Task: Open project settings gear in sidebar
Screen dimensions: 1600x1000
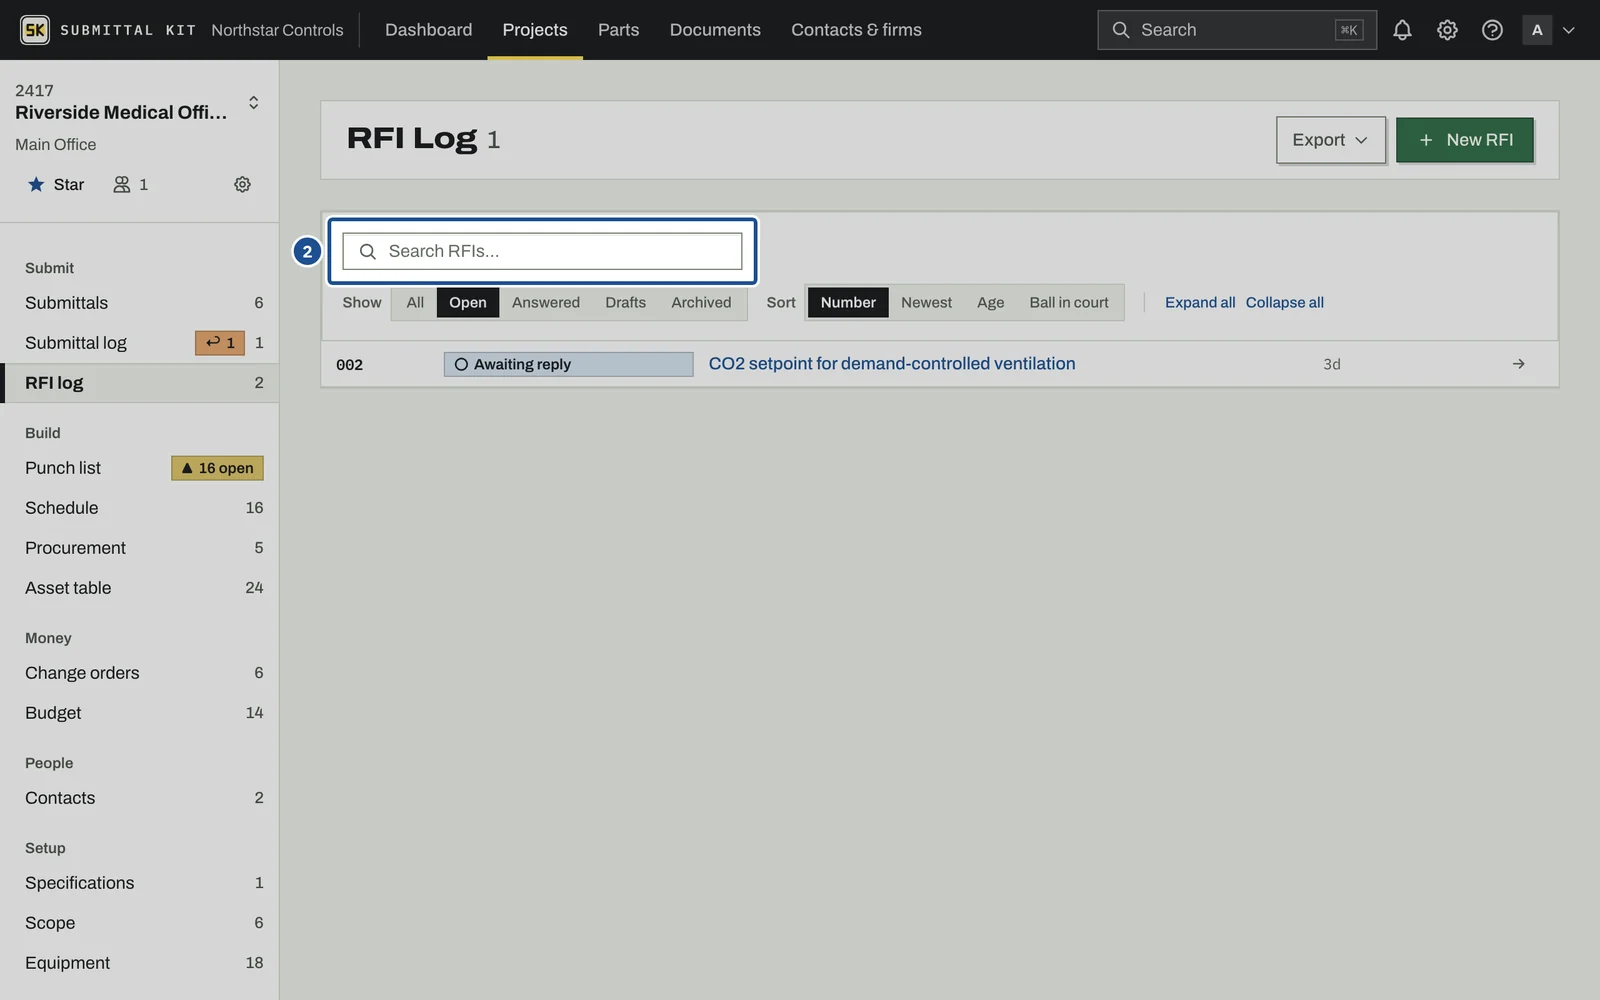Action: point(242,184)
